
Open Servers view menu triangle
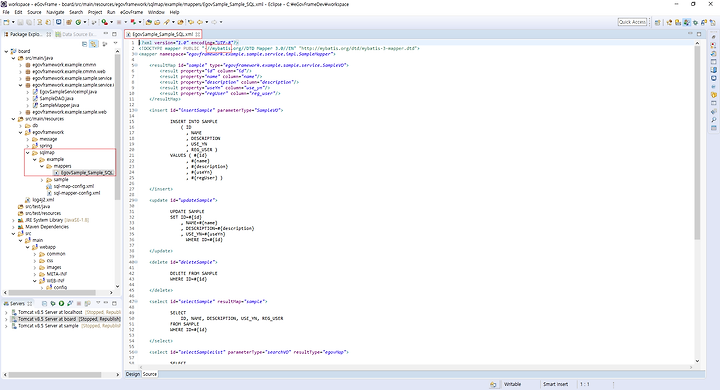point(98,303)
